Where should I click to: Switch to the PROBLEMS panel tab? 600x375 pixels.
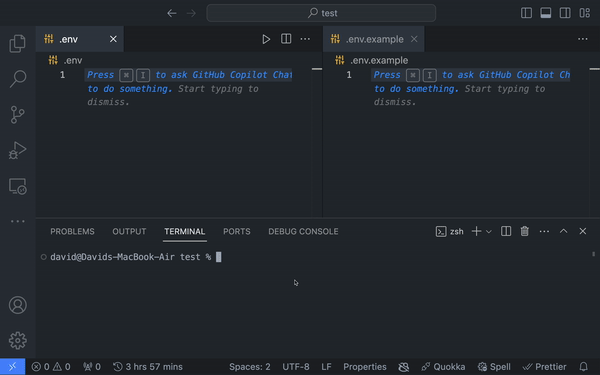click(x=72, y=232)
